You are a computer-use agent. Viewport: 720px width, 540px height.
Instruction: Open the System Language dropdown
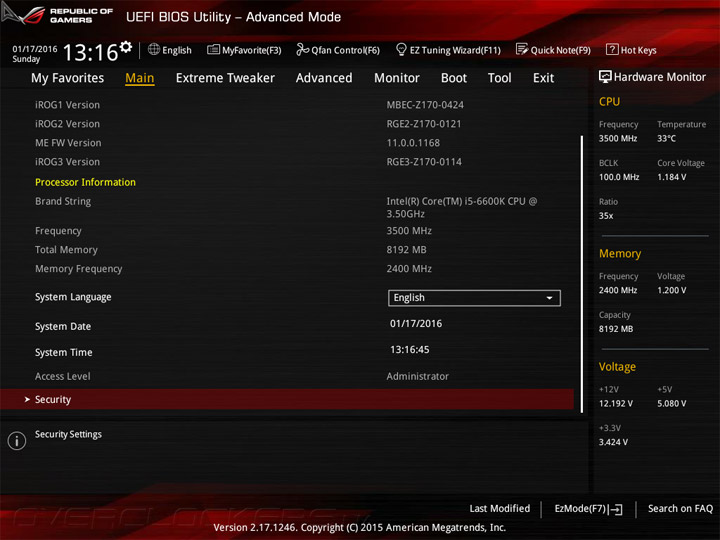pos(474,298)
